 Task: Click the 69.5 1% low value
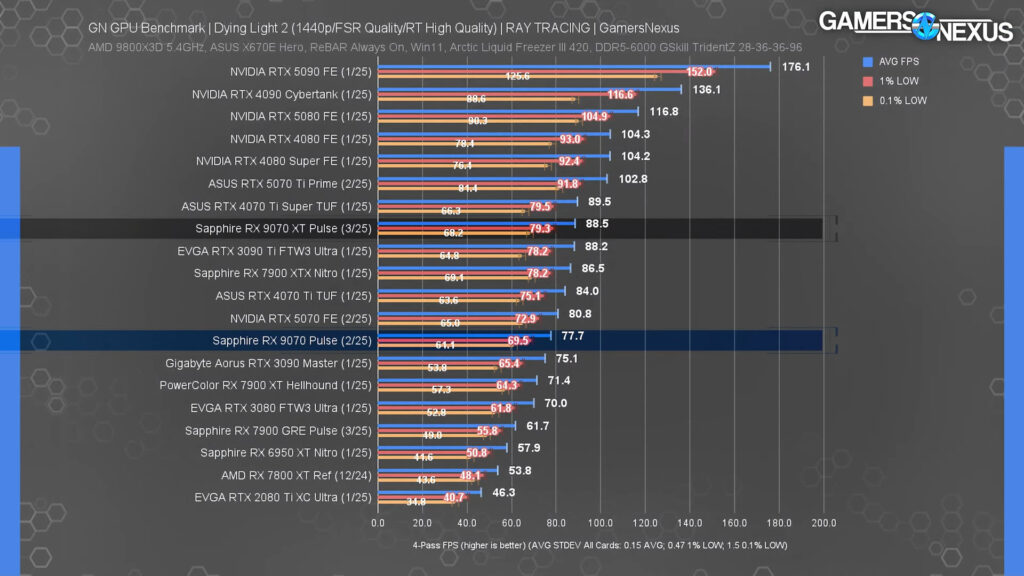tap(518, 341)
